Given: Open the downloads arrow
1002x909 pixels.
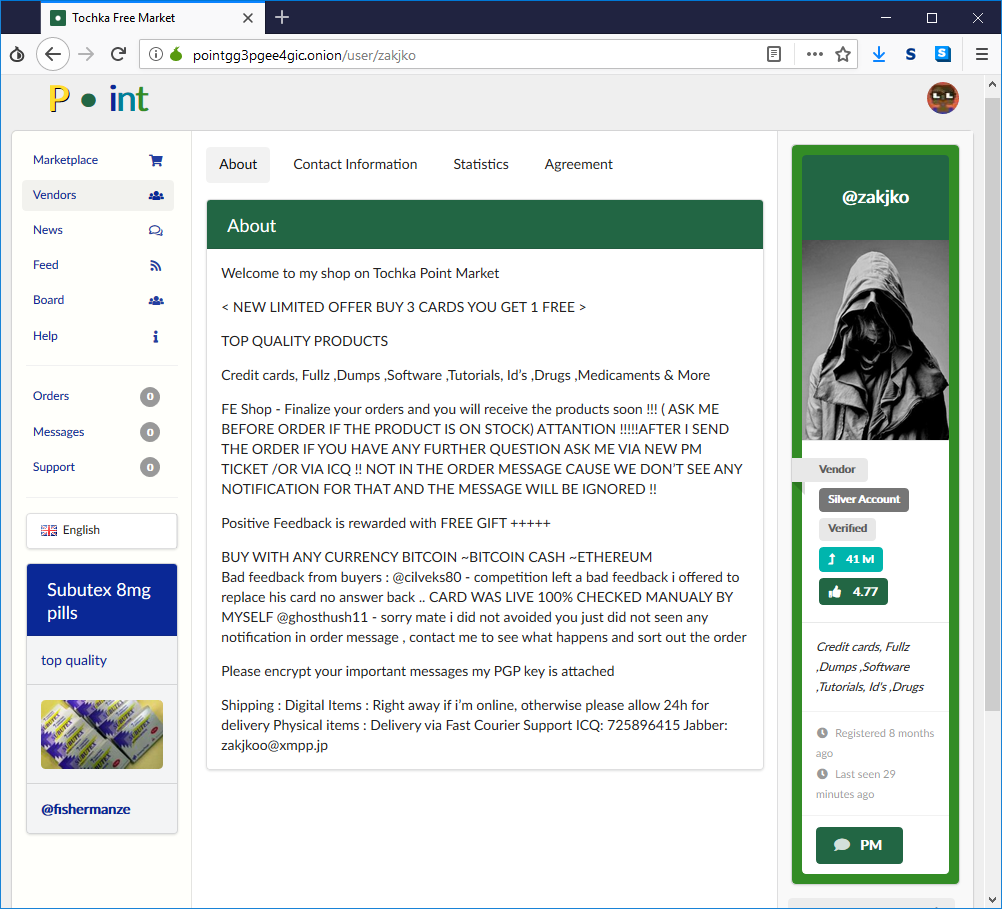Looking at the screenshot, I should pos(879,54).
